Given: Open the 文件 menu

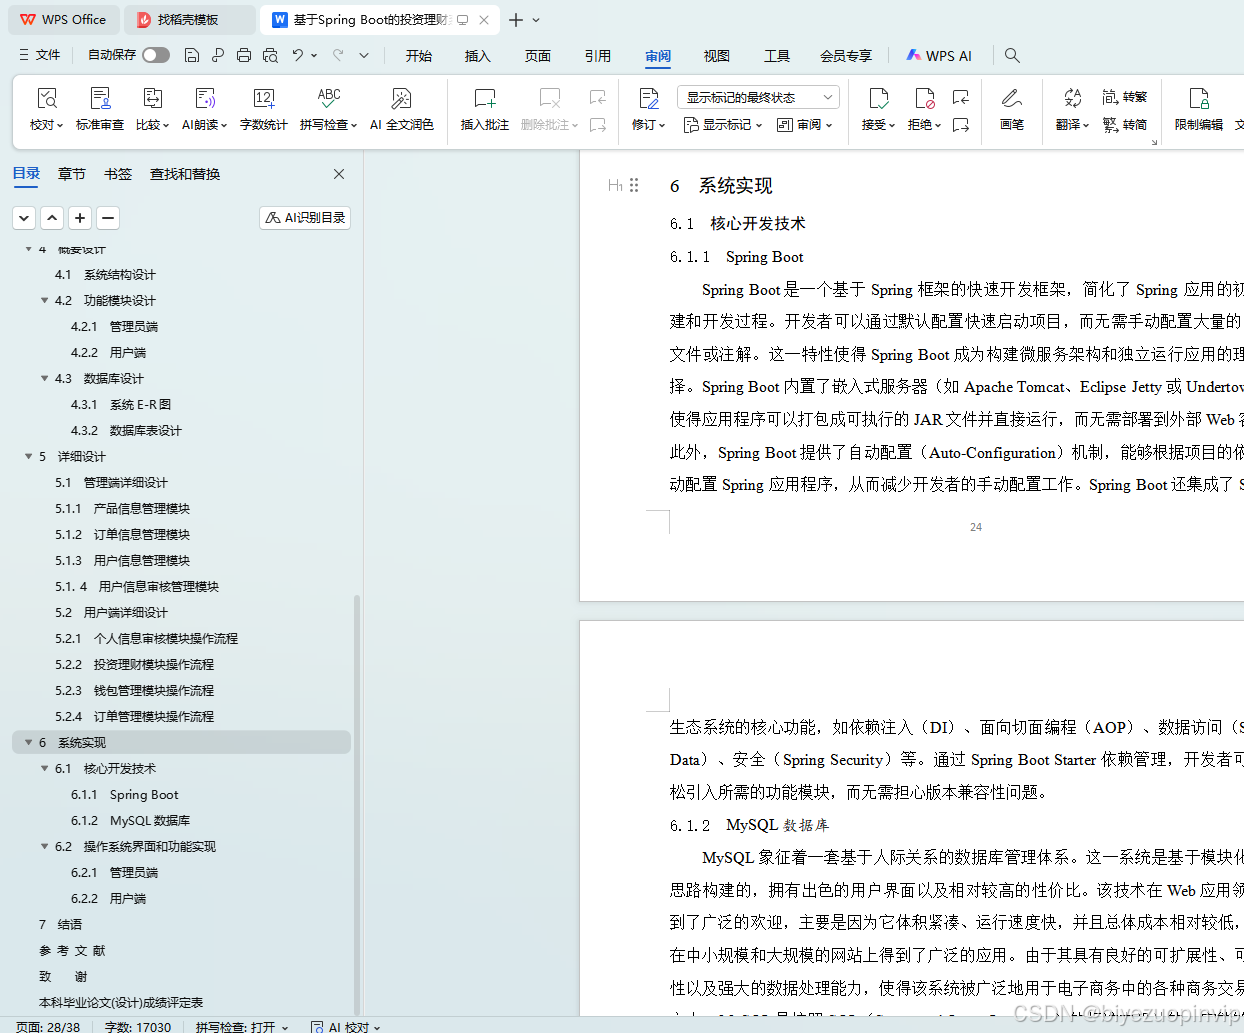Looking at the screenshot, I should point(40,55).
